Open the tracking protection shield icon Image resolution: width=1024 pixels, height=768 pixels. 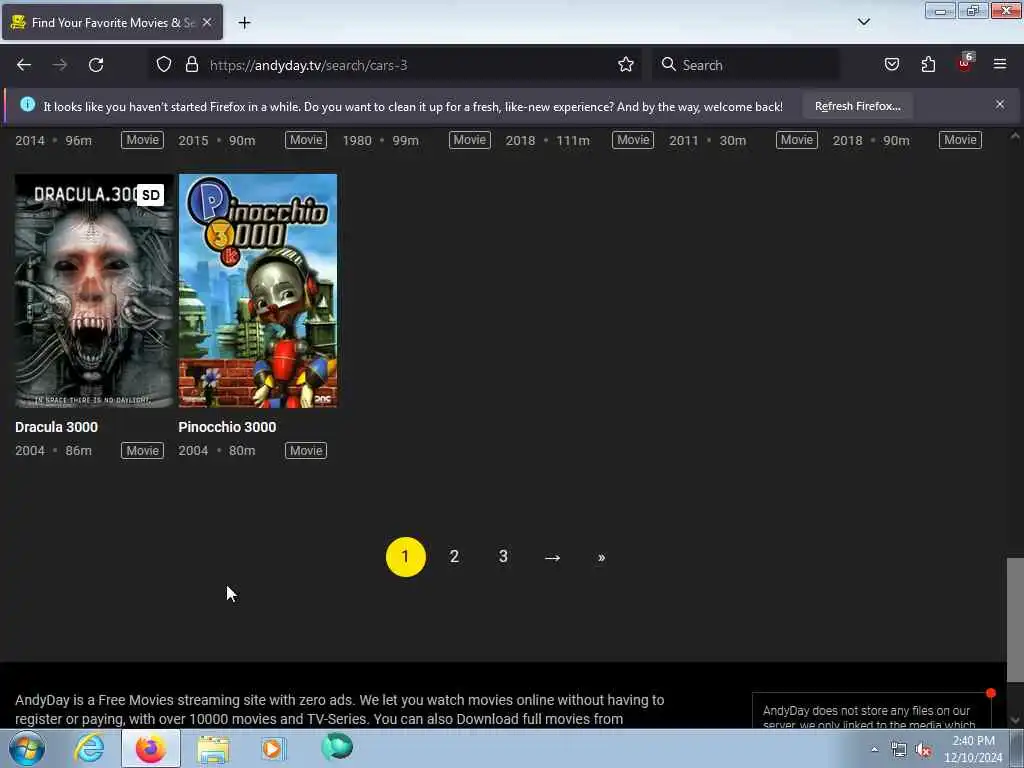click(164, 65)
